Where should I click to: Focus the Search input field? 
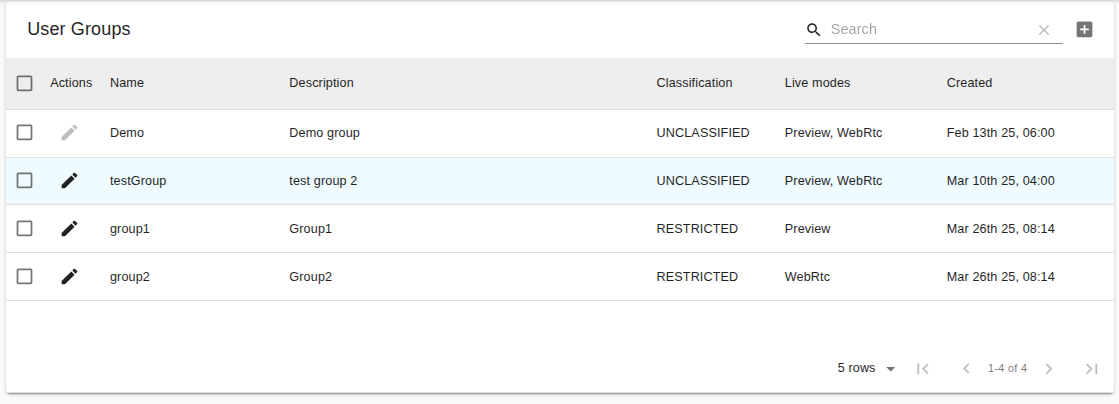point(930,30)
